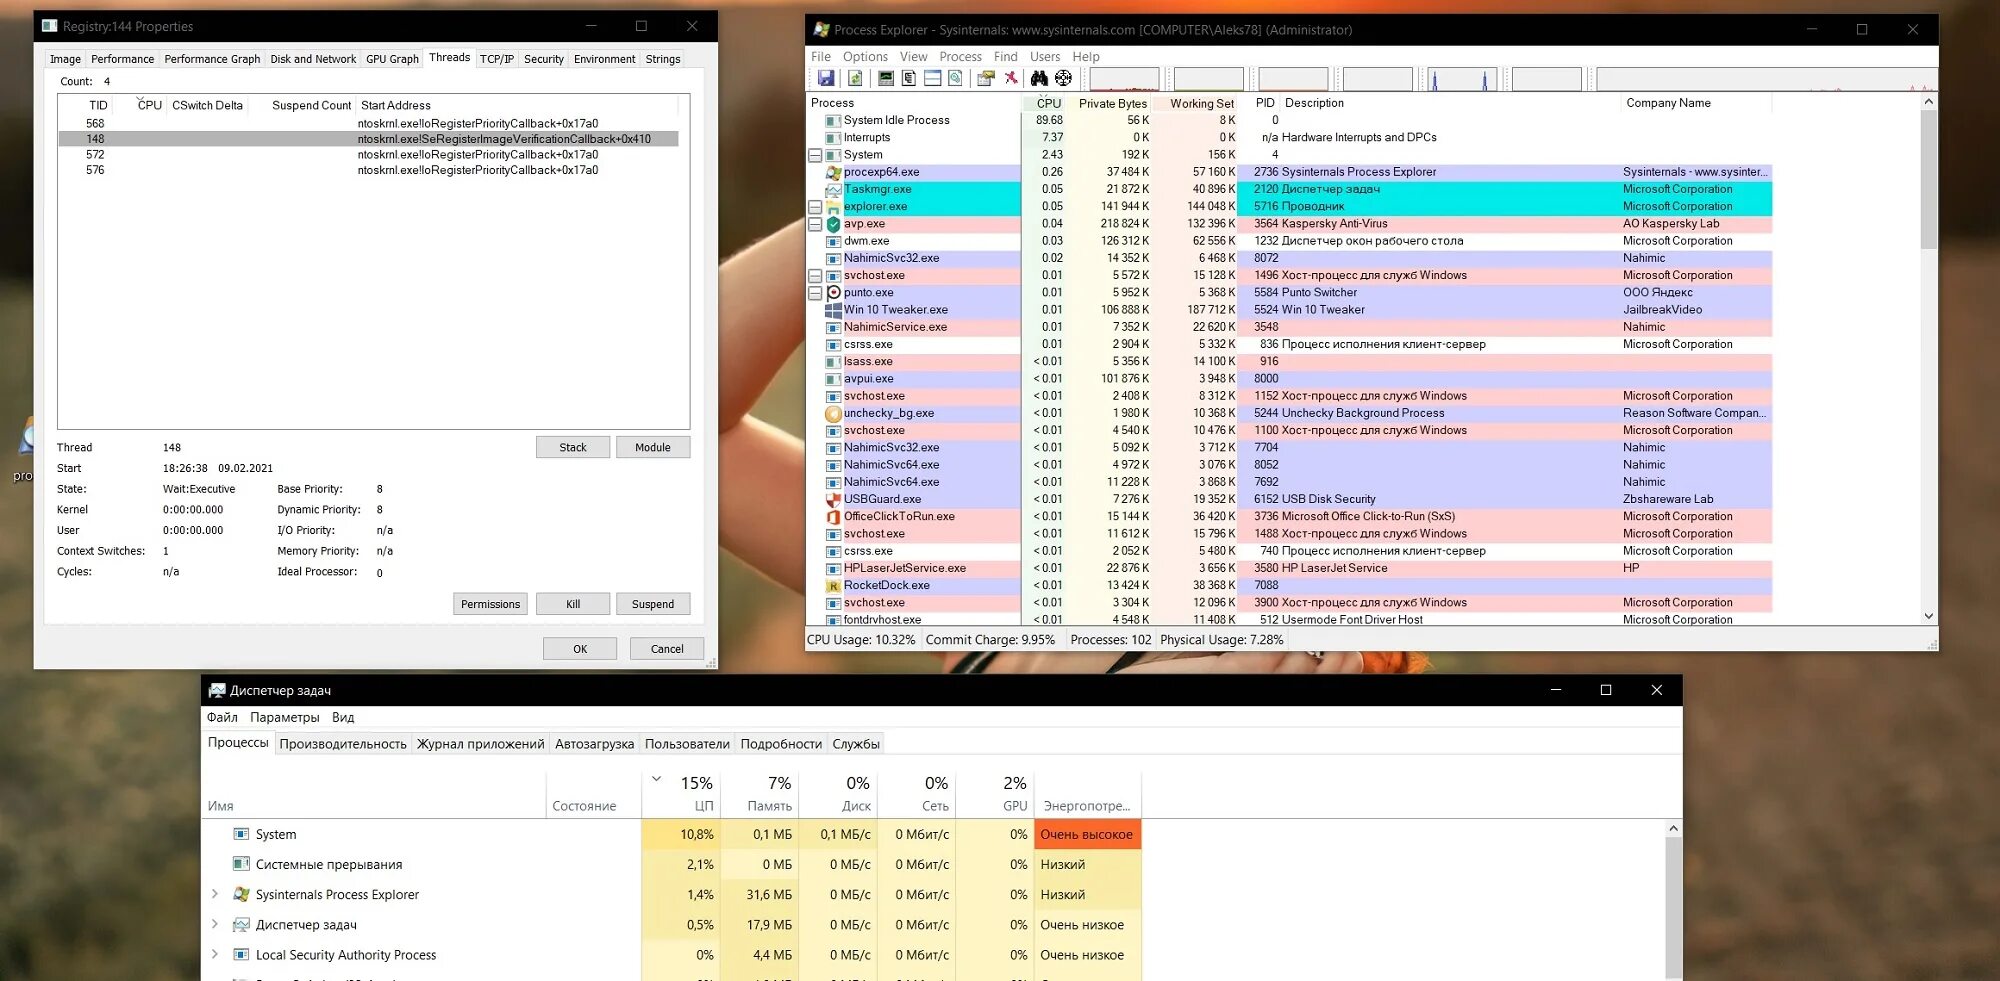Click the Память column header in Task Manager
Image resolution: width=2000 pixels, height=981 pixels.
click(758, 794)
